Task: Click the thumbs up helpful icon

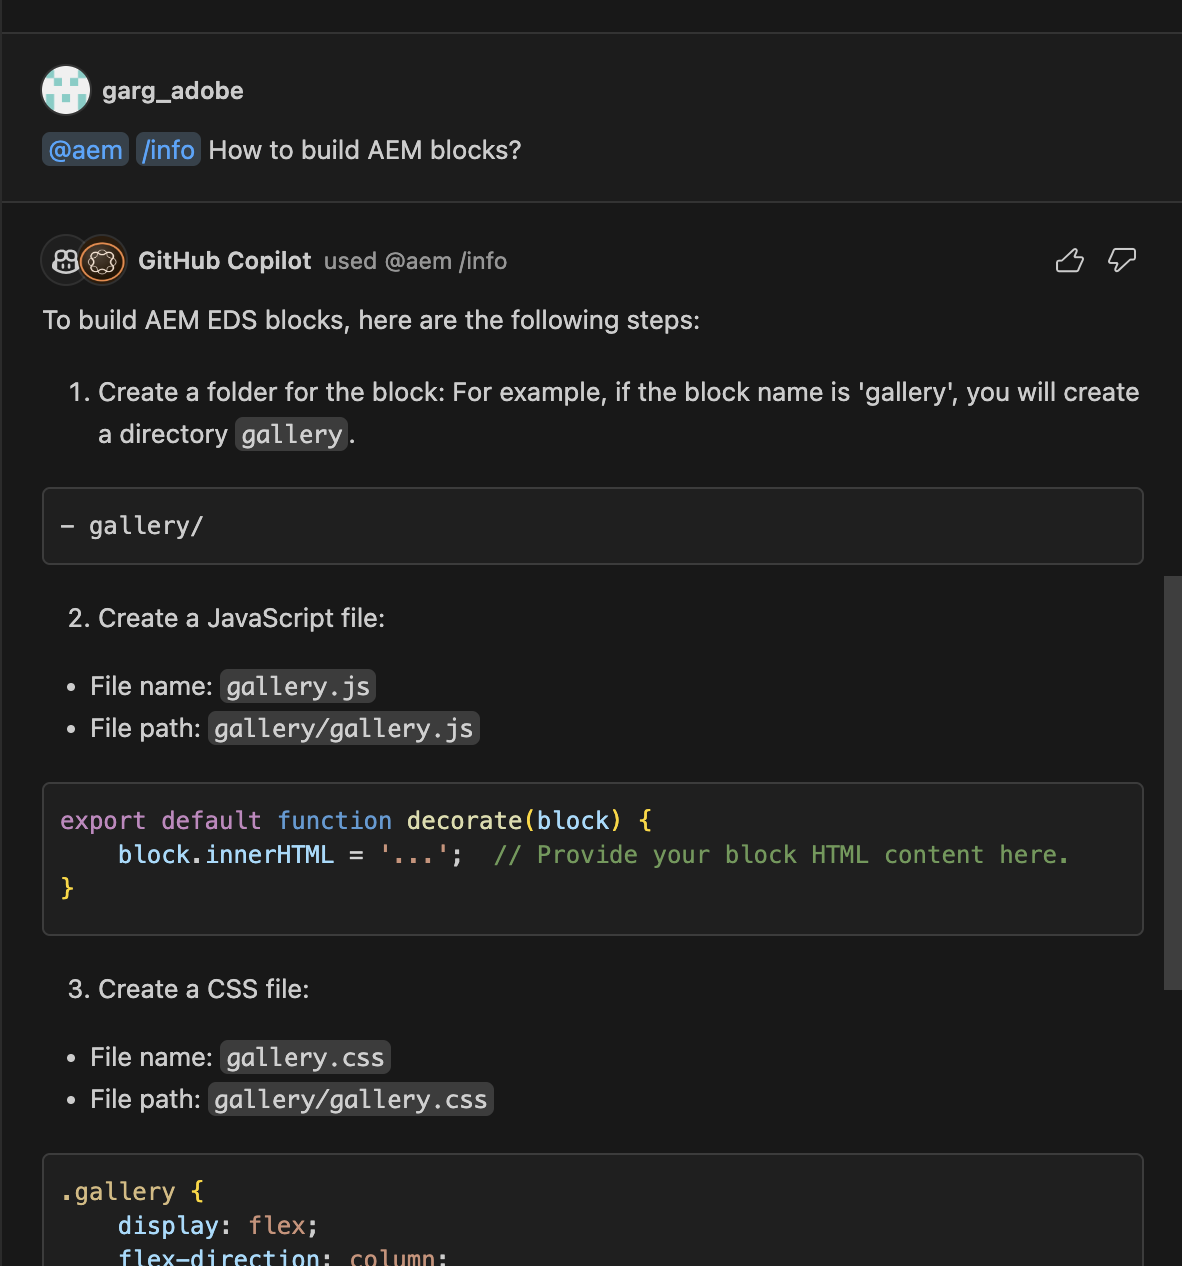Action: [x=1069, y=261]
